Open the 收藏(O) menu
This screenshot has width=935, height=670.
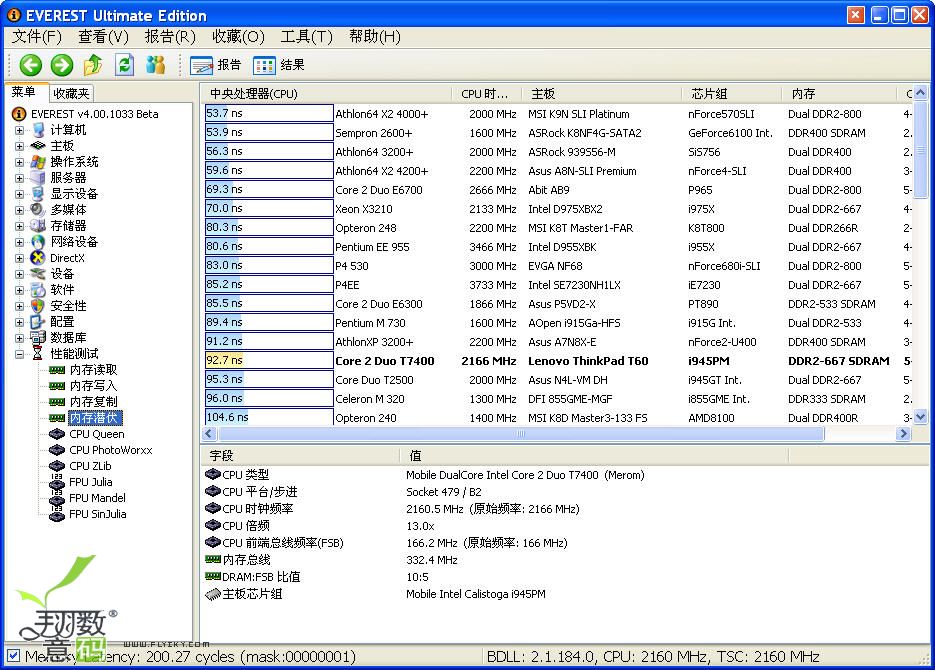pos(238,37)
